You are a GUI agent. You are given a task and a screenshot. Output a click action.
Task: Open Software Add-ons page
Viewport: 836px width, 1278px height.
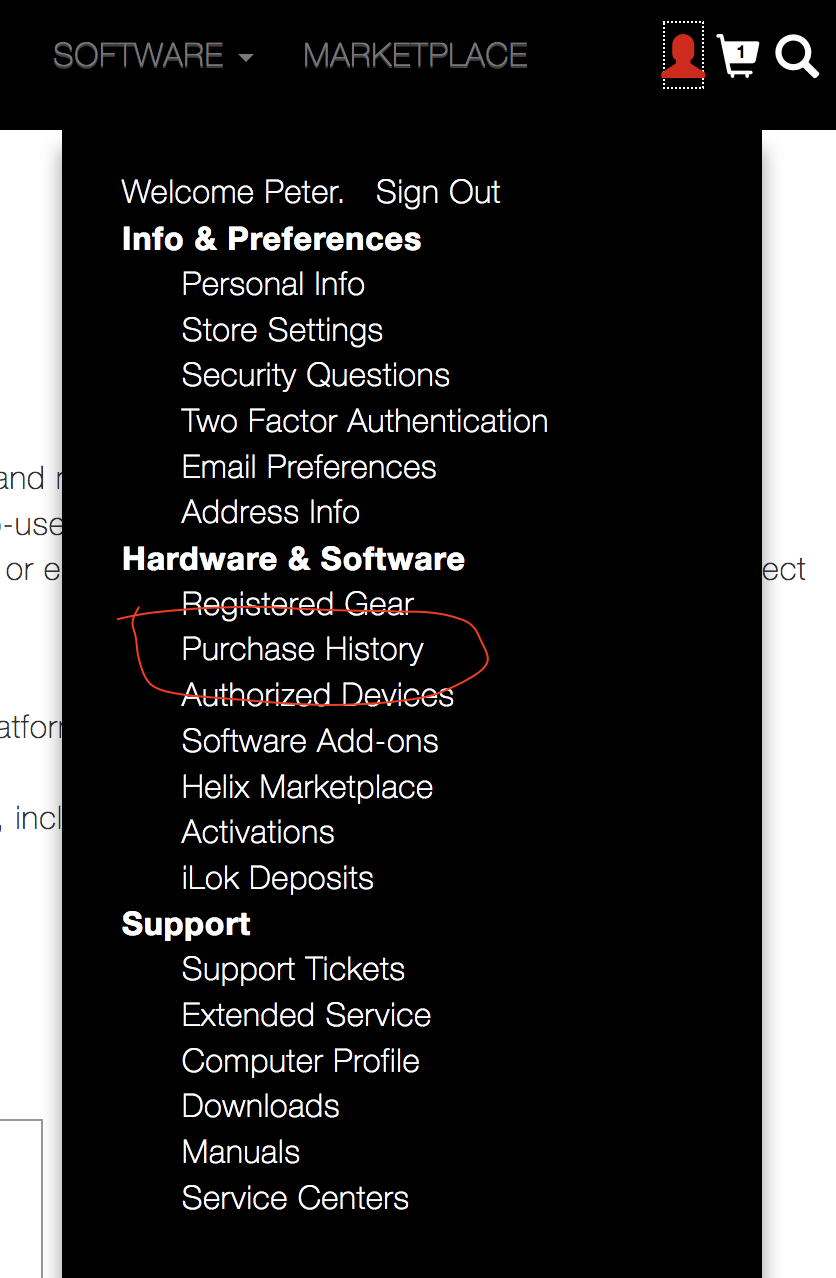pos(310,741)
